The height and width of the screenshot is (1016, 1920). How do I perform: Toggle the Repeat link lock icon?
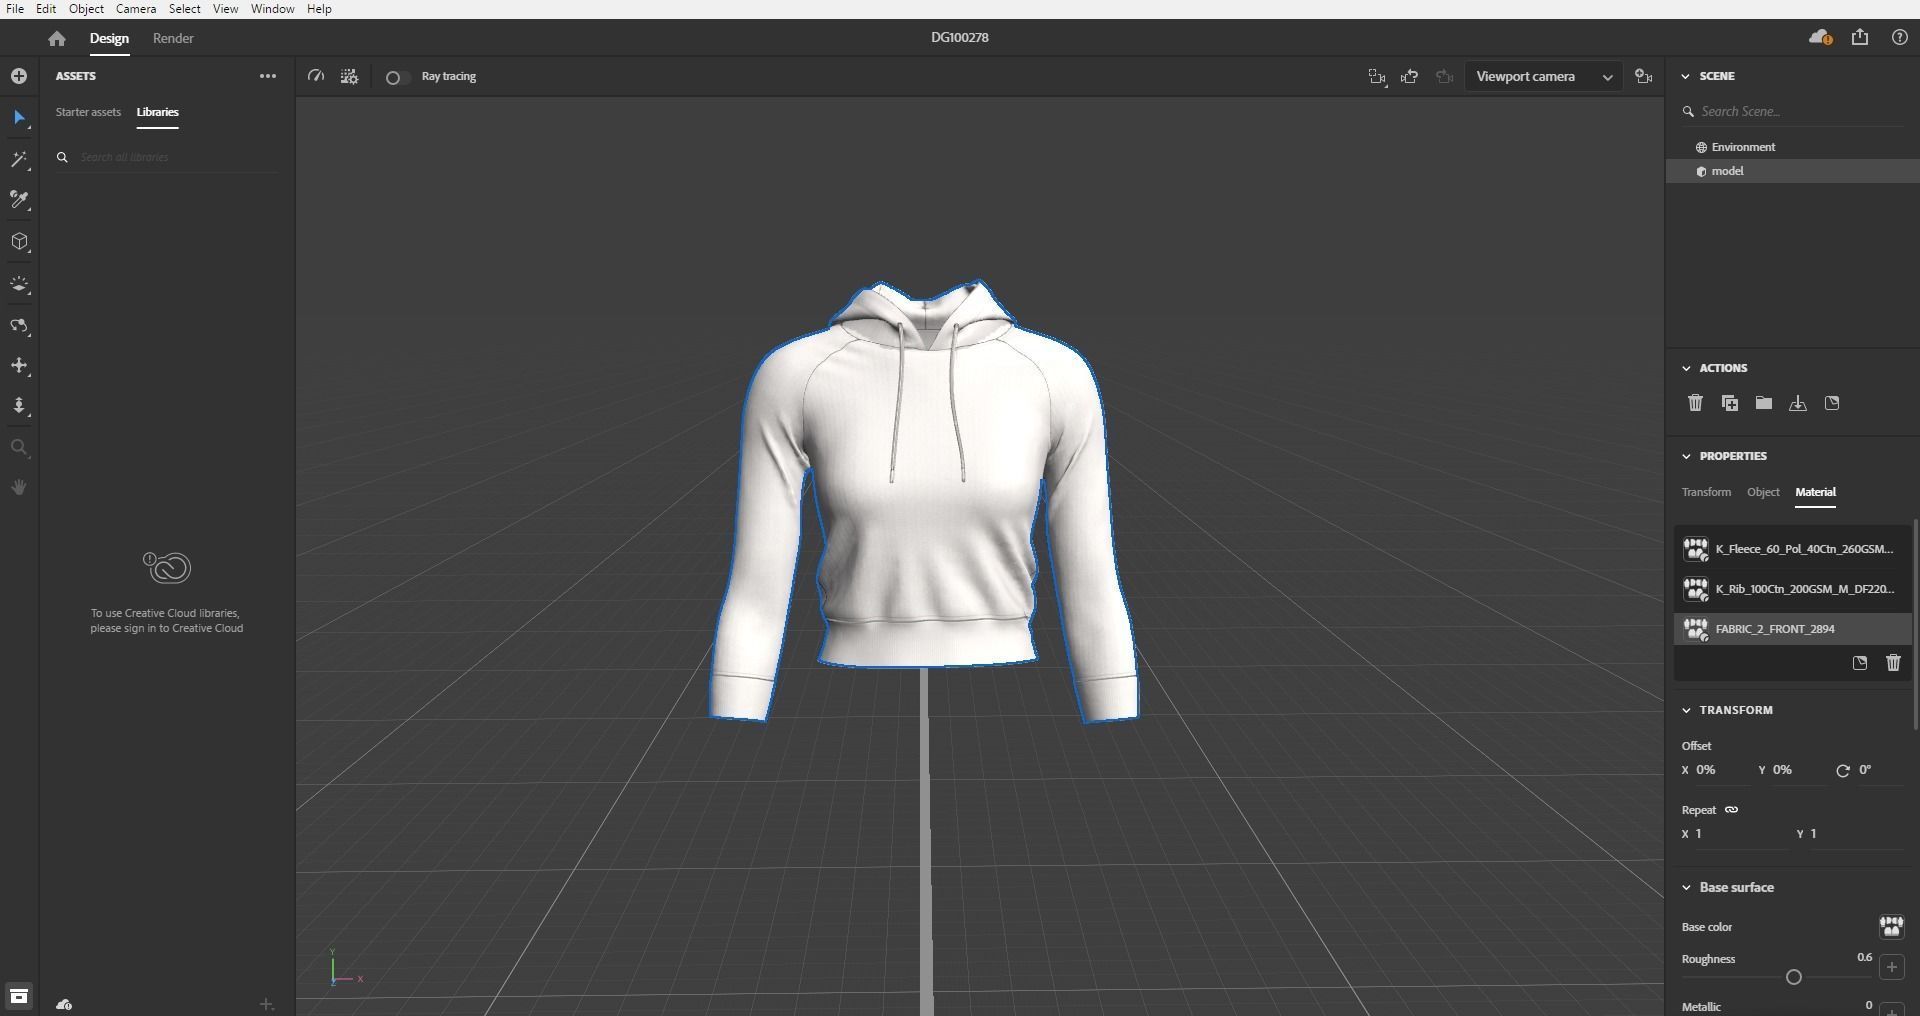[1732, 810]
